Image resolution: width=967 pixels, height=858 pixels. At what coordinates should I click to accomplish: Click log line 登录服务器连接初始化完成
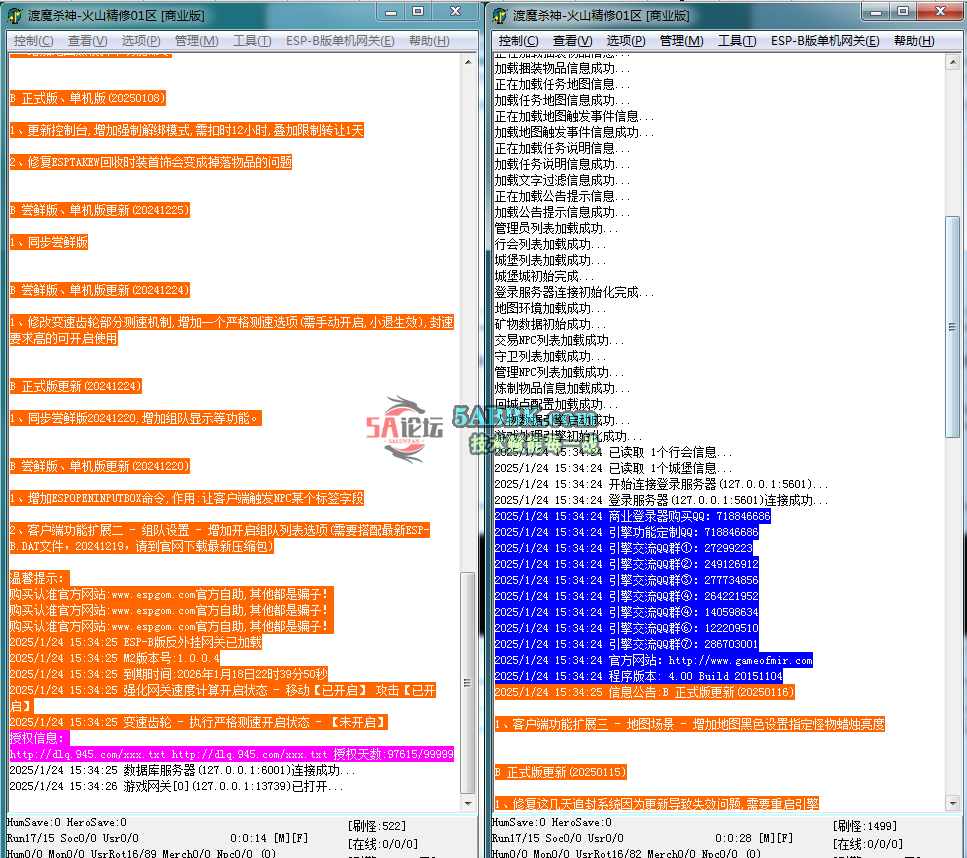(x=574, y=292)
